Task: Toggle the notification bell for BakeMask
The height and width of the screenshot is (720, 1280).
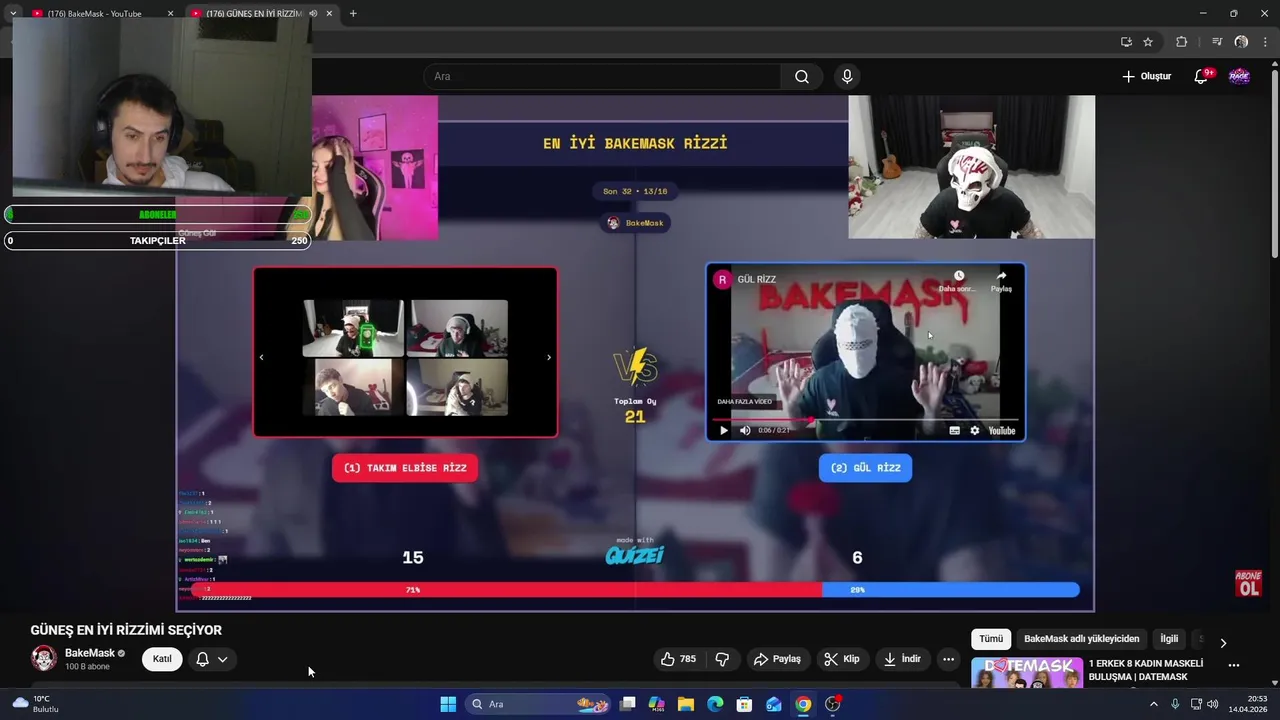Action: click(203, 659)
